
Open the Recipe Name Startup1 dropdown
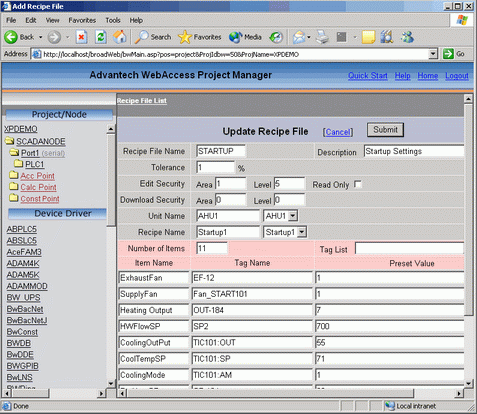click(301, 232)
